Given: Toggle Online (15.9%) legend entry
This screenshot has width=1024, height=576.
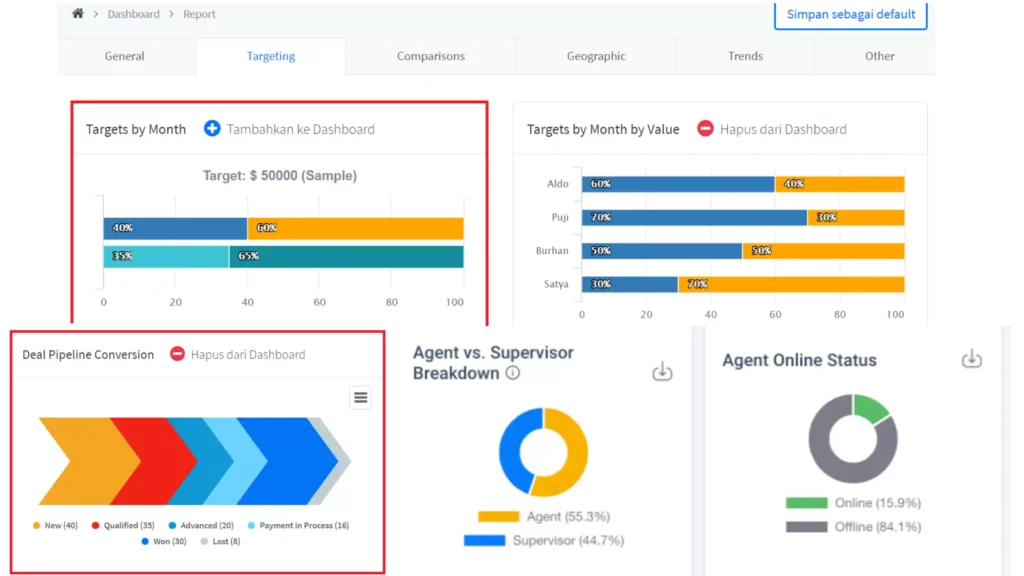Looking at the screenshot, I should pos(854,503).
